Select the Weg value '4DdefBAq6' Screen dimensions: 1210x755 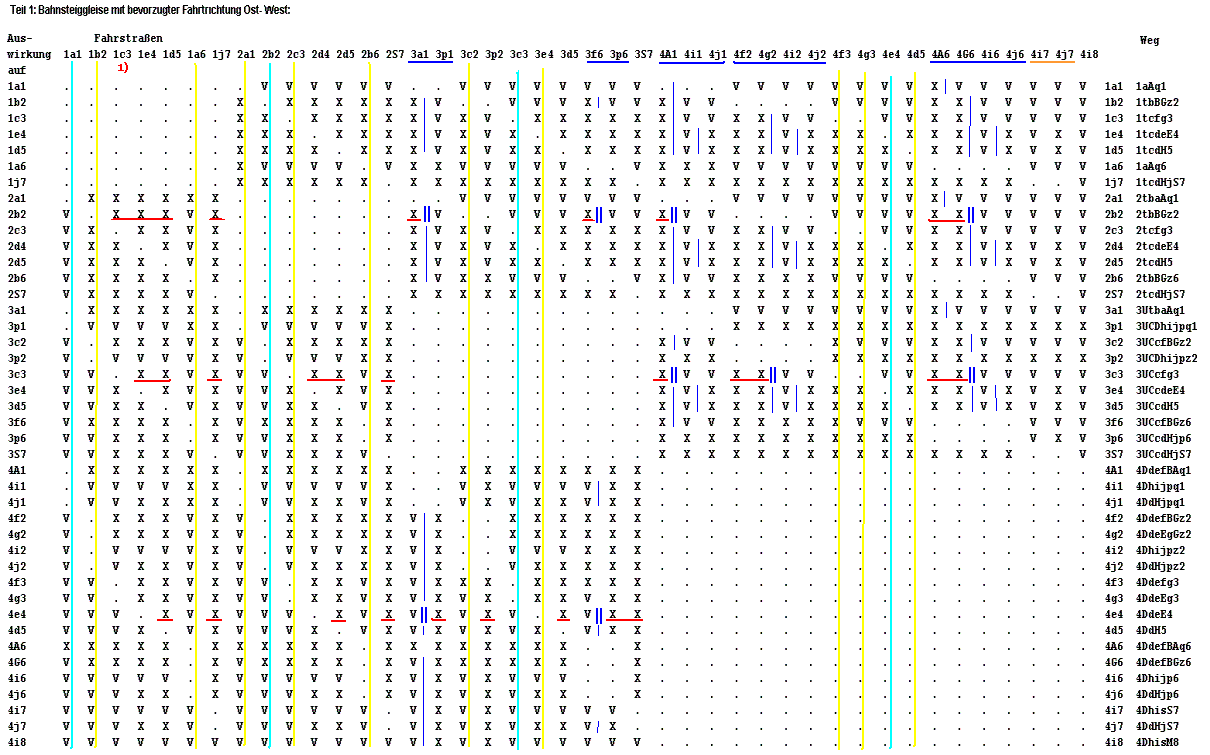point(1163,647)
